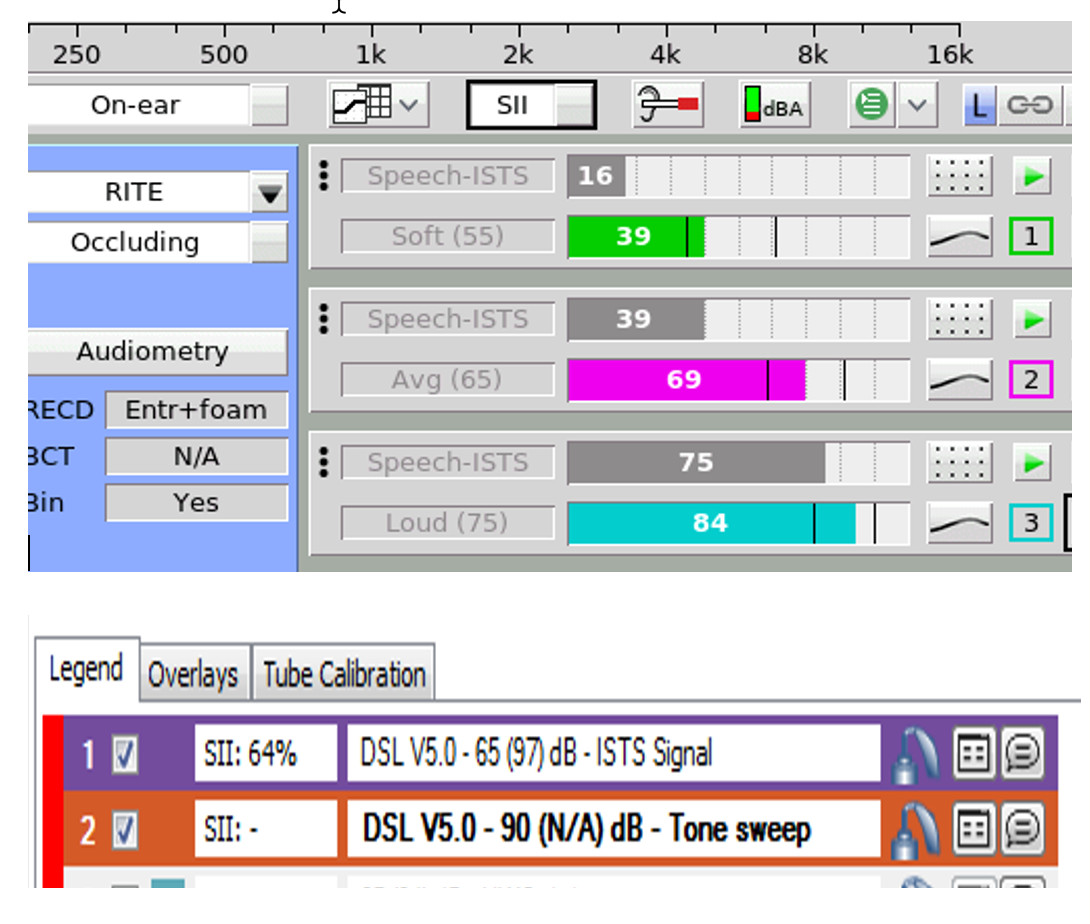Play the Soft (55) Speech-ISTS test
This screenshot has width=1090, height=924.
pos(1033,177)
